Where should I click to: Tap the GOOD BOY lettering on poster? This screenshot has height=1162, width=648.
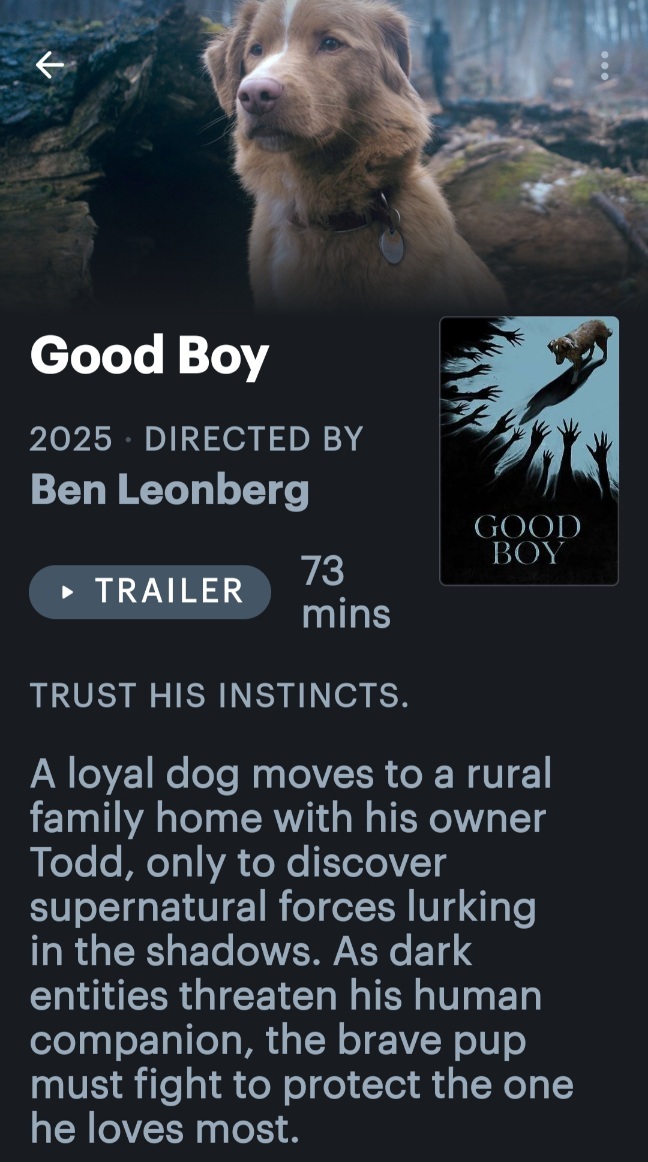[x=527, y=540]
